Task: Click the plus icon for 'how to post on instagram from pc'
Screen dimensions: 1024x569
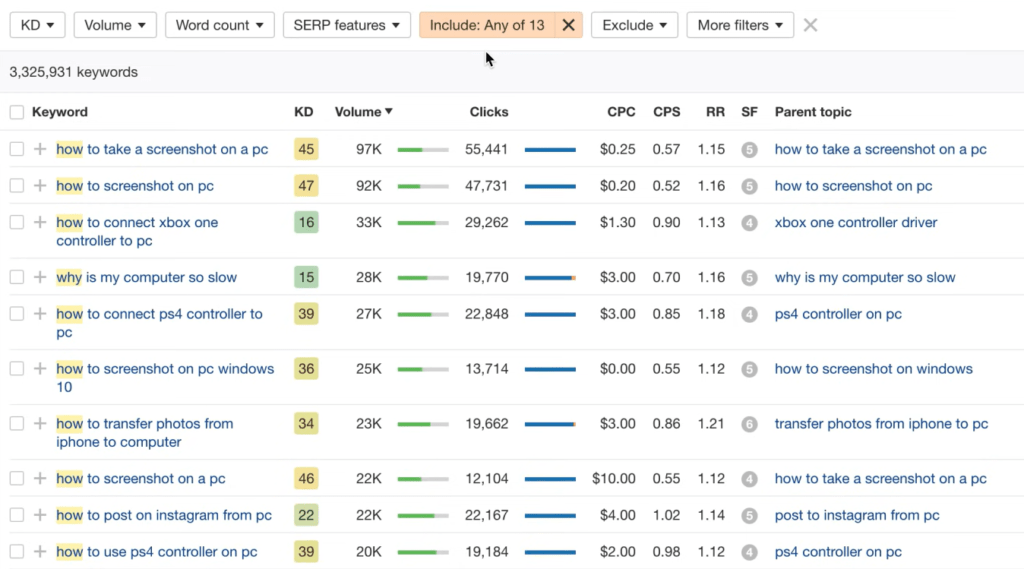Action: click(x=40, y=516)
